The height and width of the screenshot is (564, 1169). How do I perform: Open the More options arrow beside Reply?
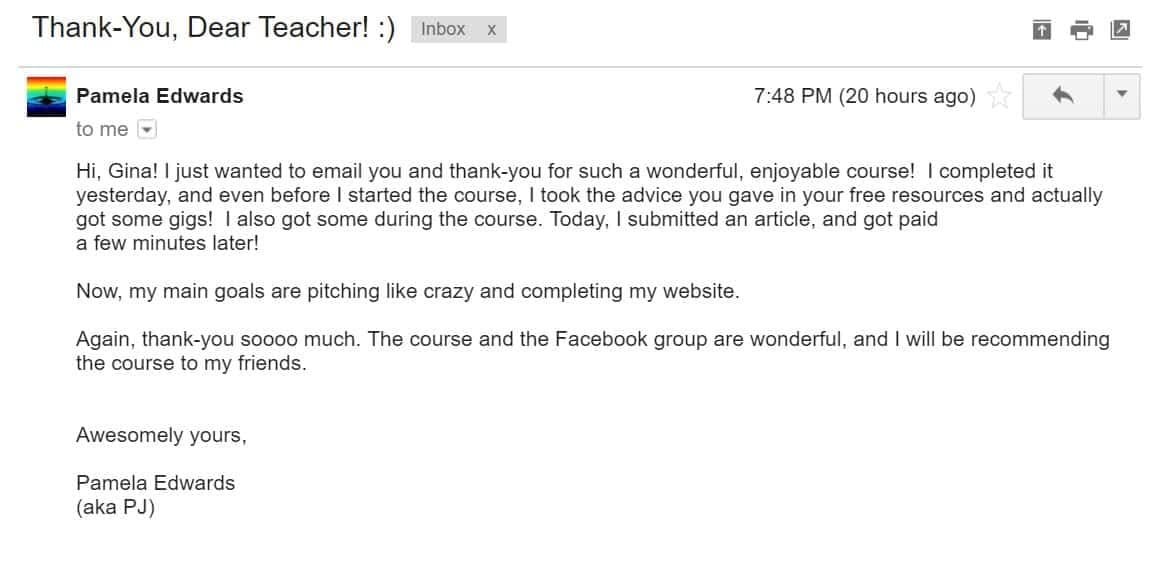1121,96
